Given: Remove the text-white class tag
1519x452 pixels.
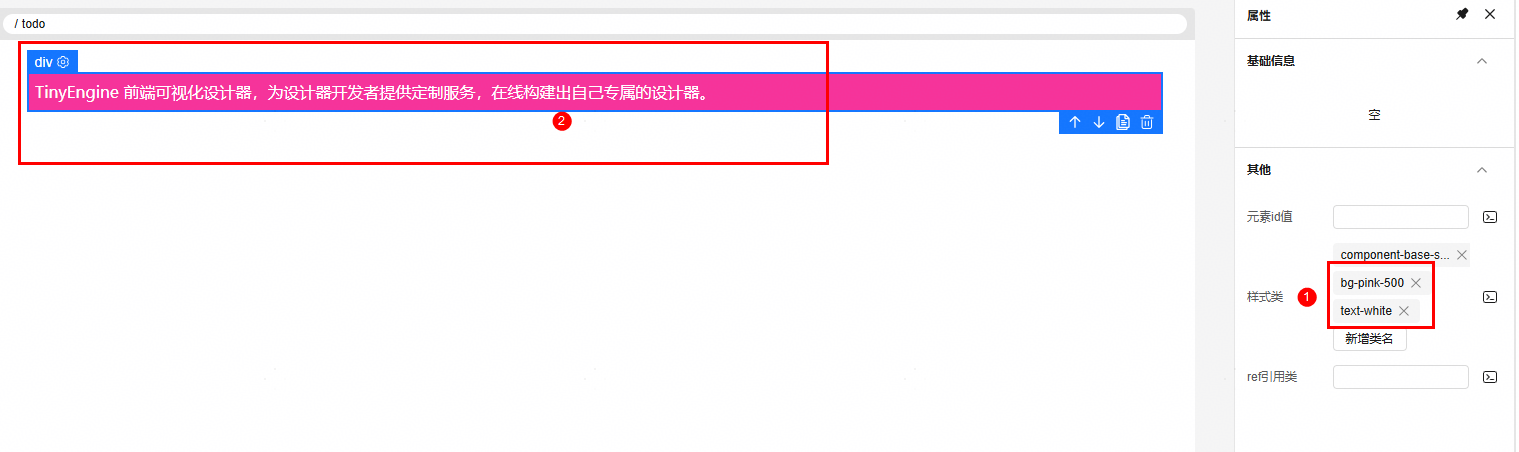Looking at the screenshot, I should pyautogui.click(x=1404, y=311).
